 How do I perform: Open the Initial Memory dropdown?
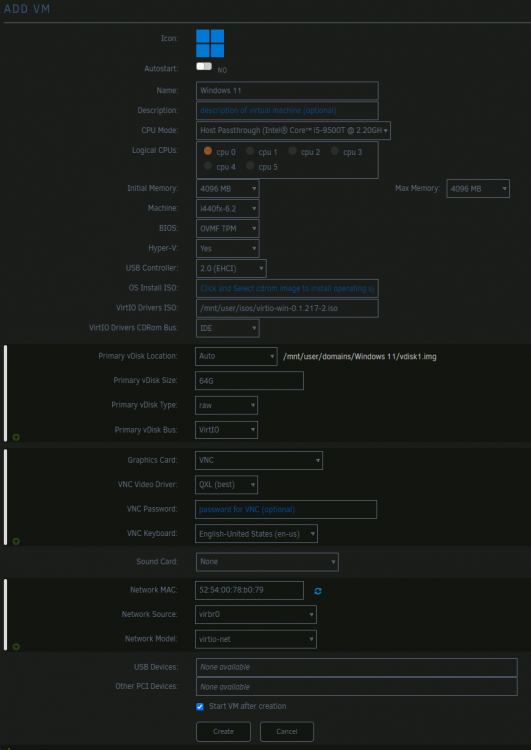[228, 188]
